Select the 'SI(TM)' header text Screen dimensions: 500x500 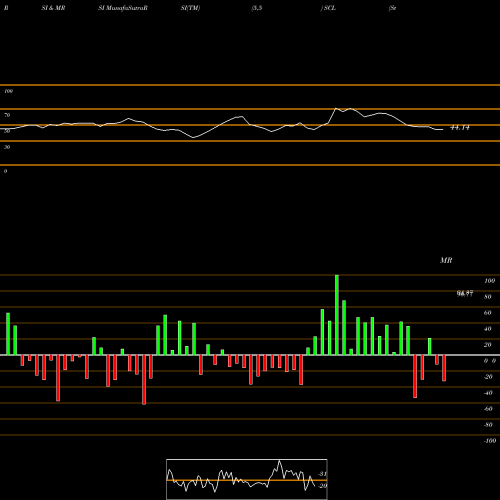pos(190,8)
